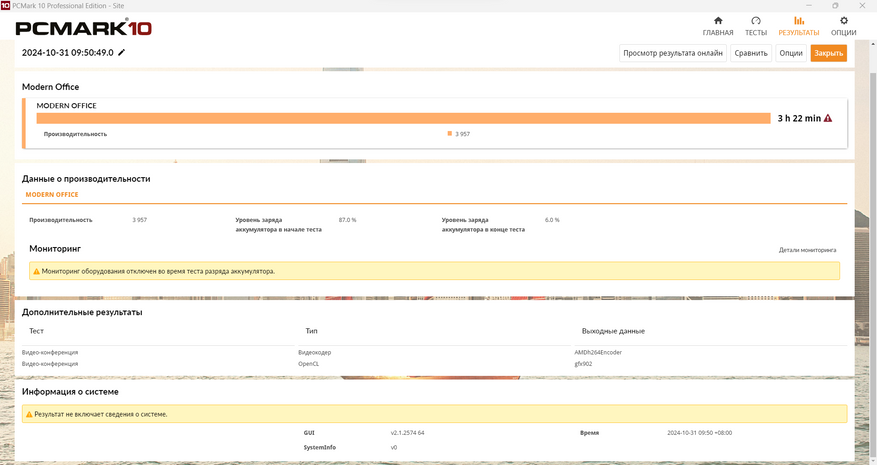This screenshot has height=465, width=877.
Task: Click orange Производительность legend swatch
Action: point(450,134)
